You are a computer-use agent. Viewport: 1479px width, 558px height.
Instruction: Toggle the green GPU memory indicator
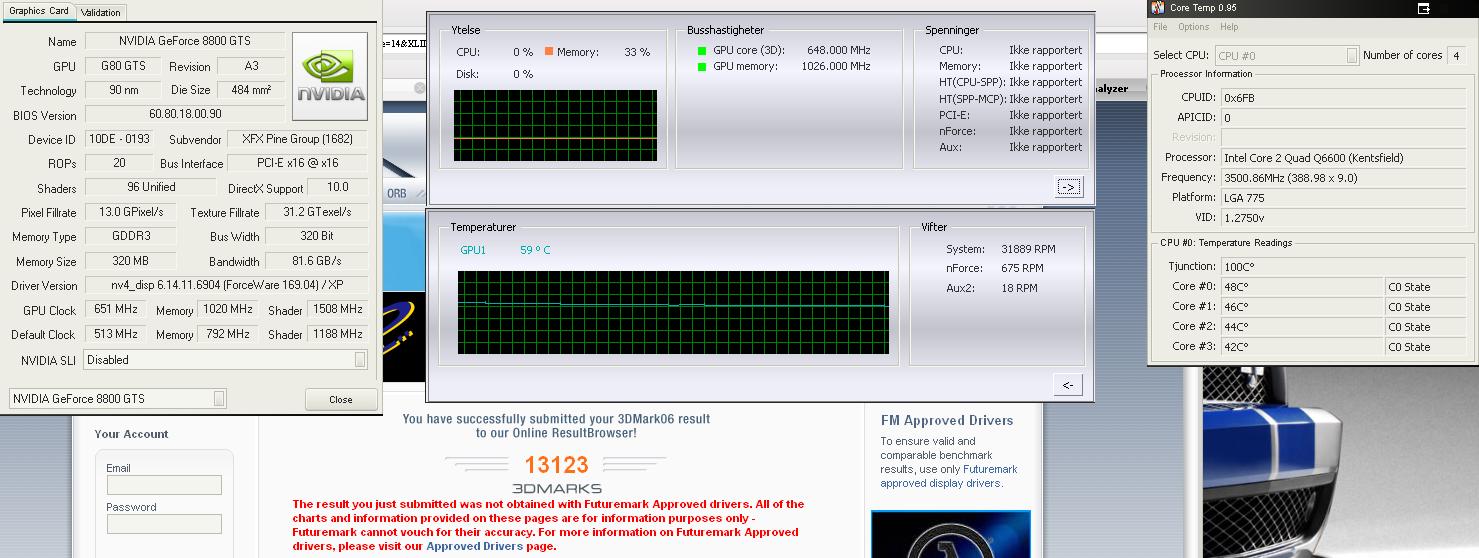(702, 67)
